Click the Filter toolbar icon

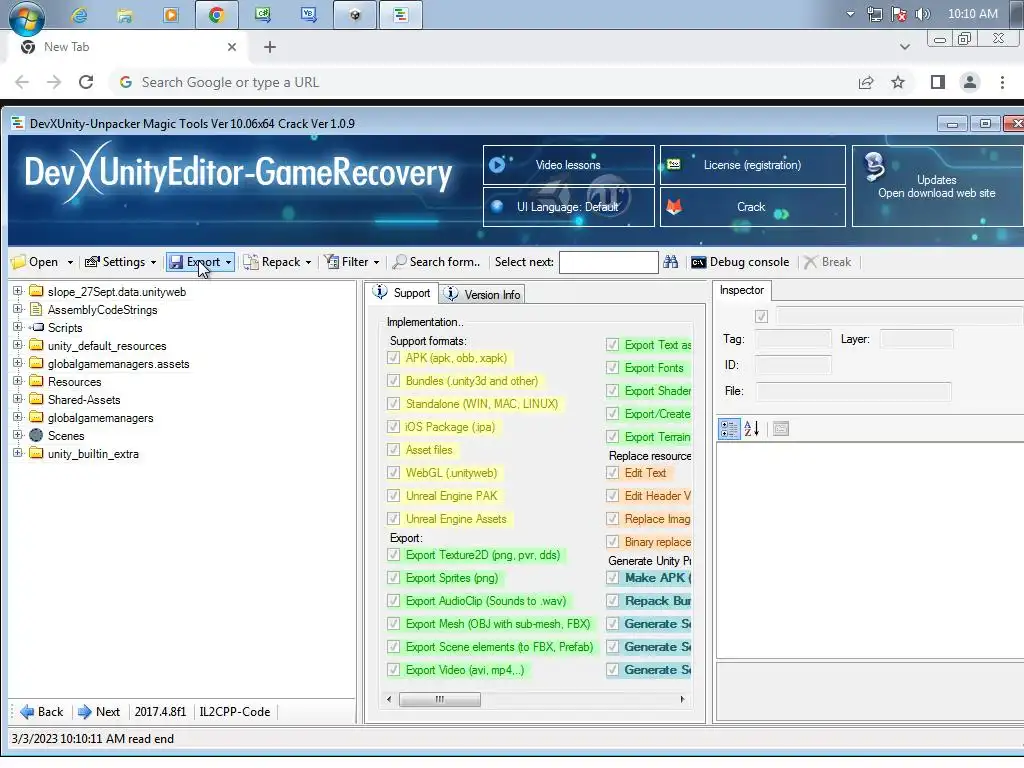332,262
